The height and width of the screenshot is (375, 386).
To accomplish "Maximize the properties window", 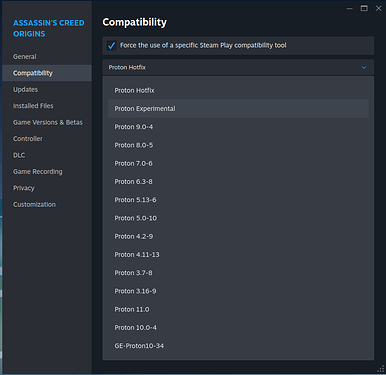I will coord(364,8).
